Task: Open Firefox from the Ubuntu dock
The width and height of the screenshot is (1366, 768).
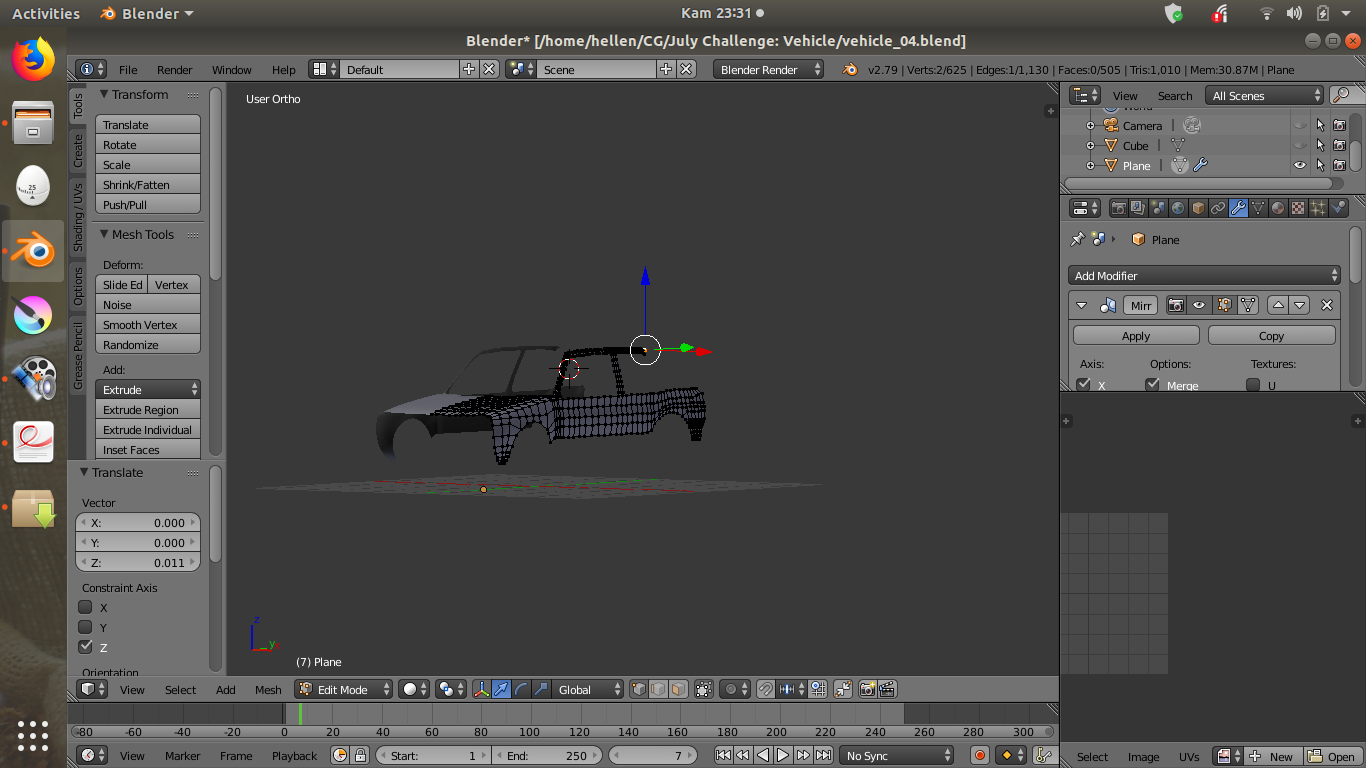Action: (33, 59)
